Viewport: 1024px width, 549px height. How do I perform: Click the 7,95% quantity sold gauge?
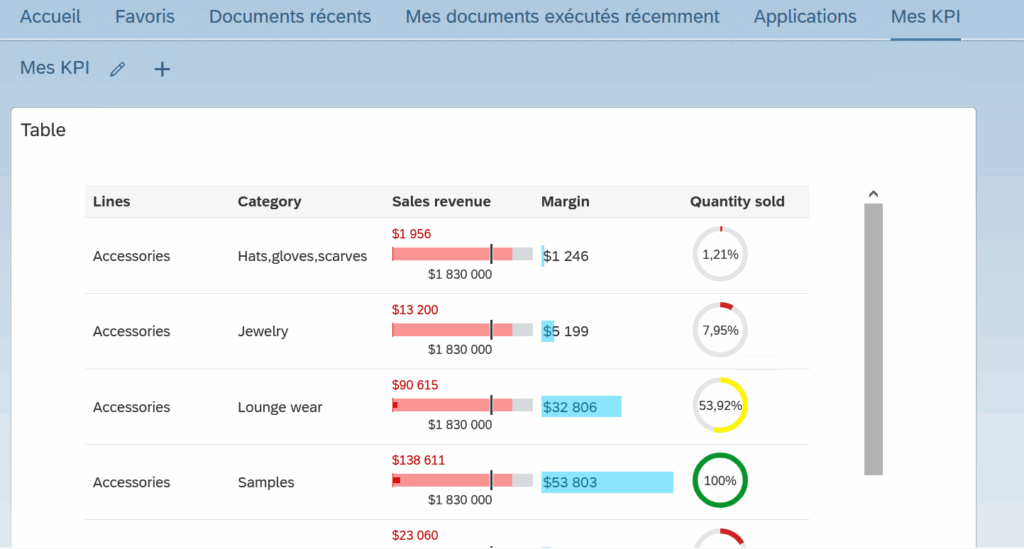tap(720, 330)
